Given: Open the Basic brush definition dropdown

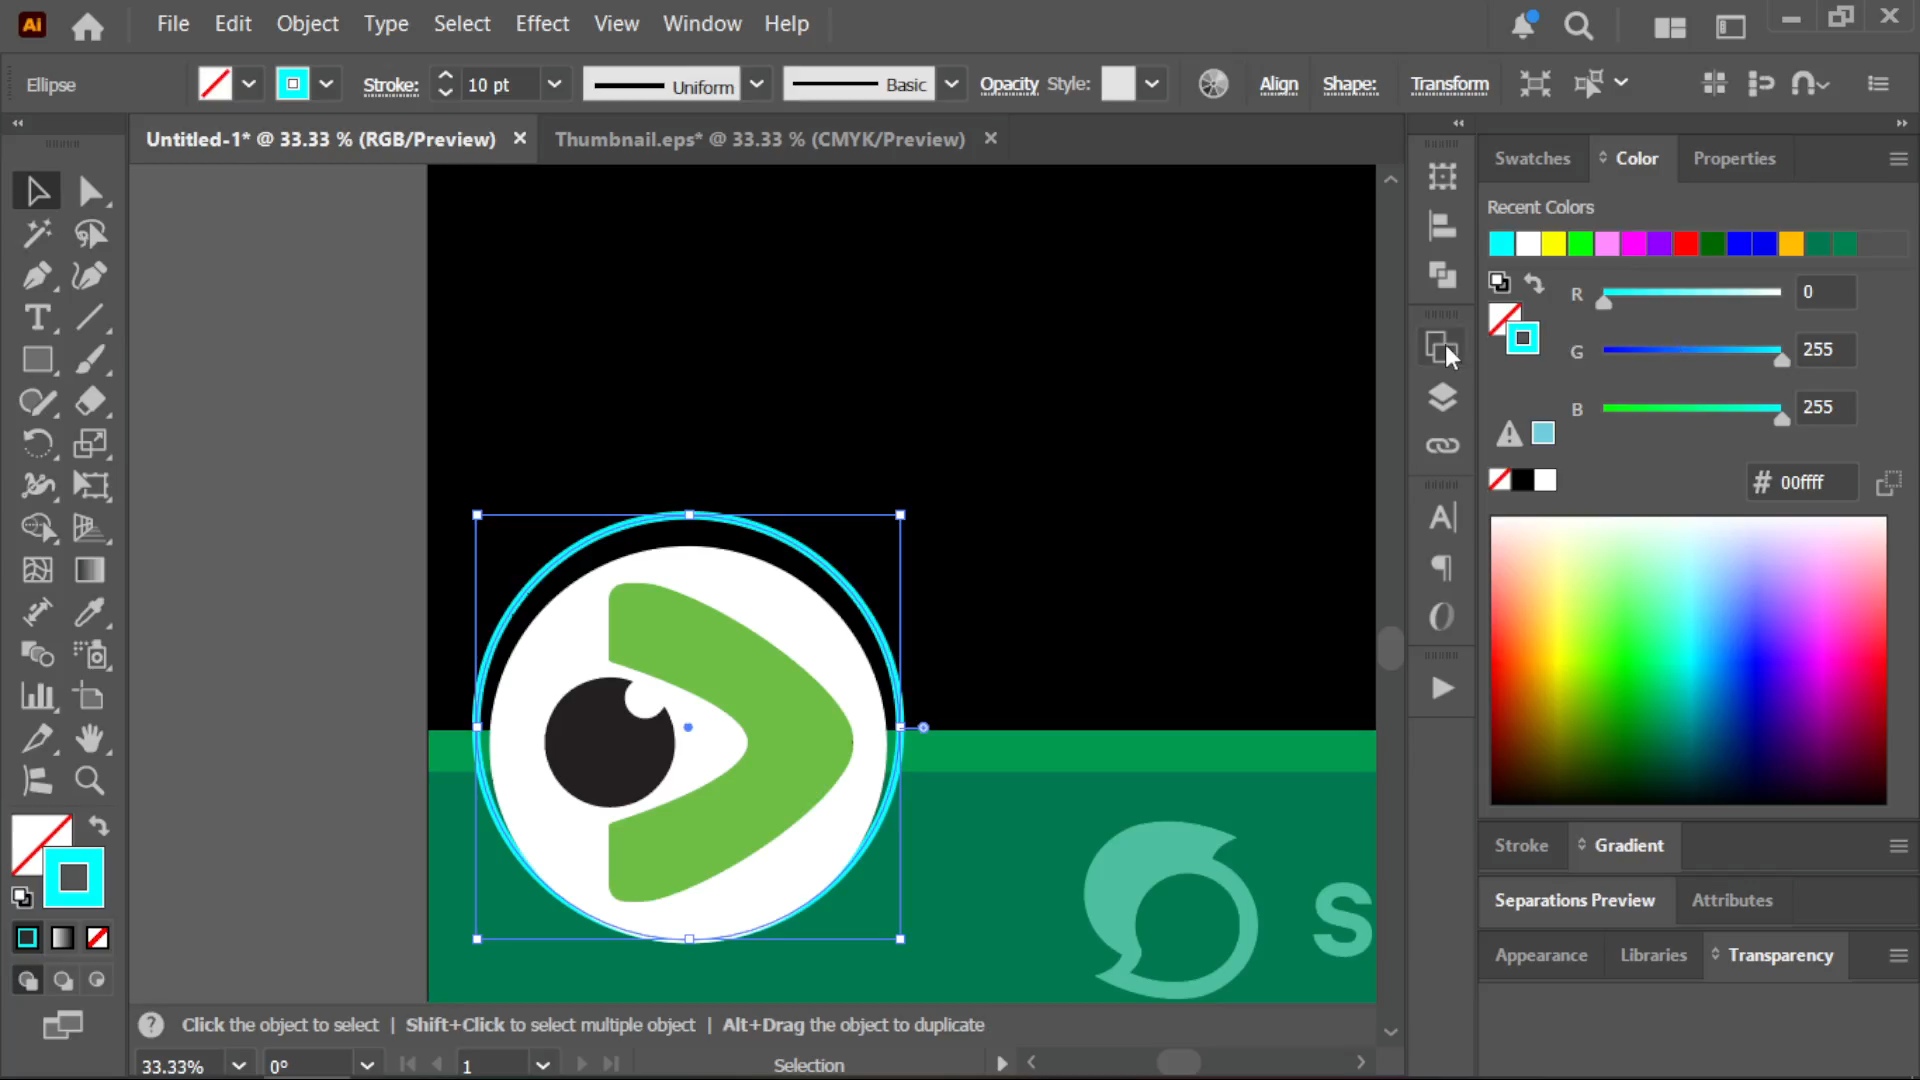Looking at the screenshot, I should [952, 84].
